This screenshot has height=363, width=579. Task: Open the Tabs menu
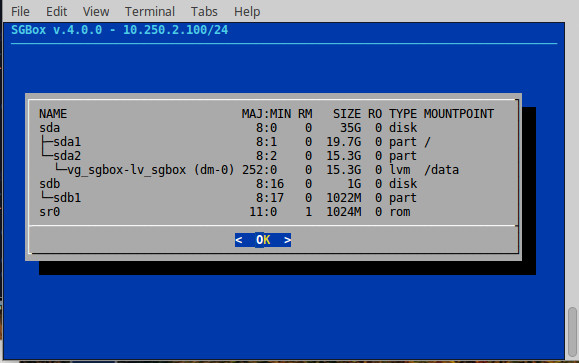pos(204,11)
